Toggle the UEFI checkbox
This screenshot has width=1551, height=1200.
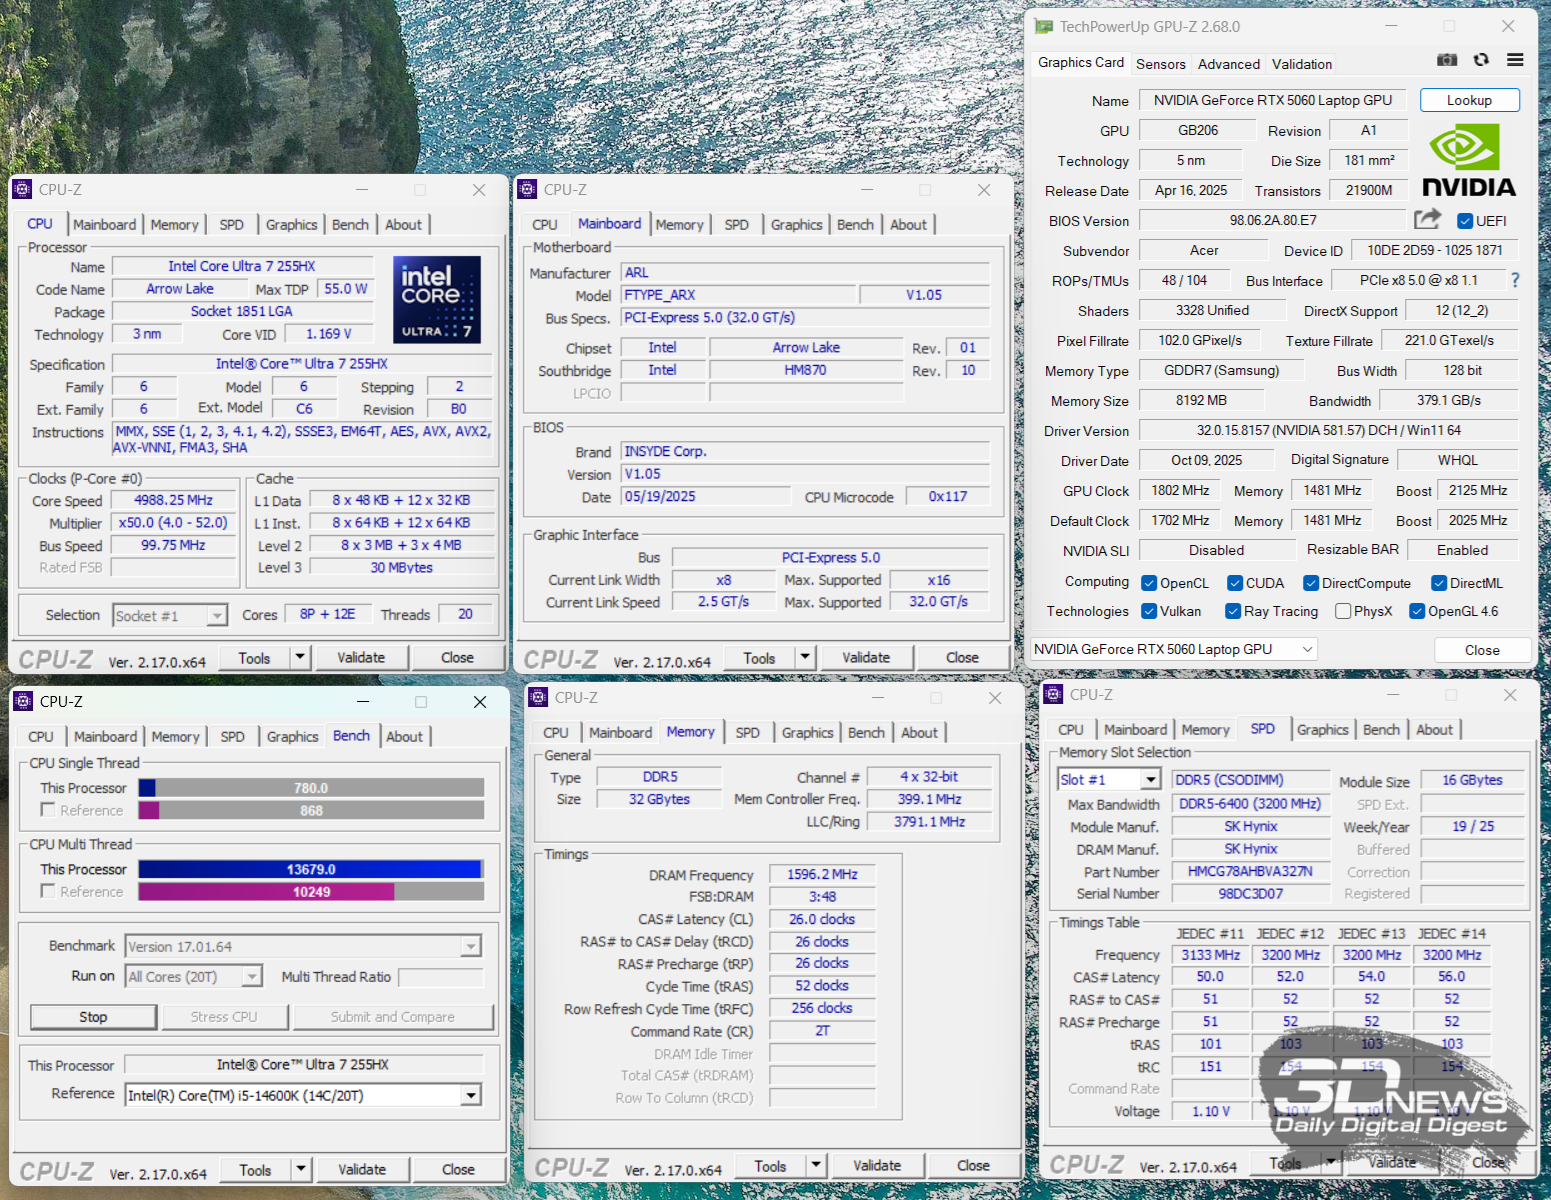(1465, 221)
